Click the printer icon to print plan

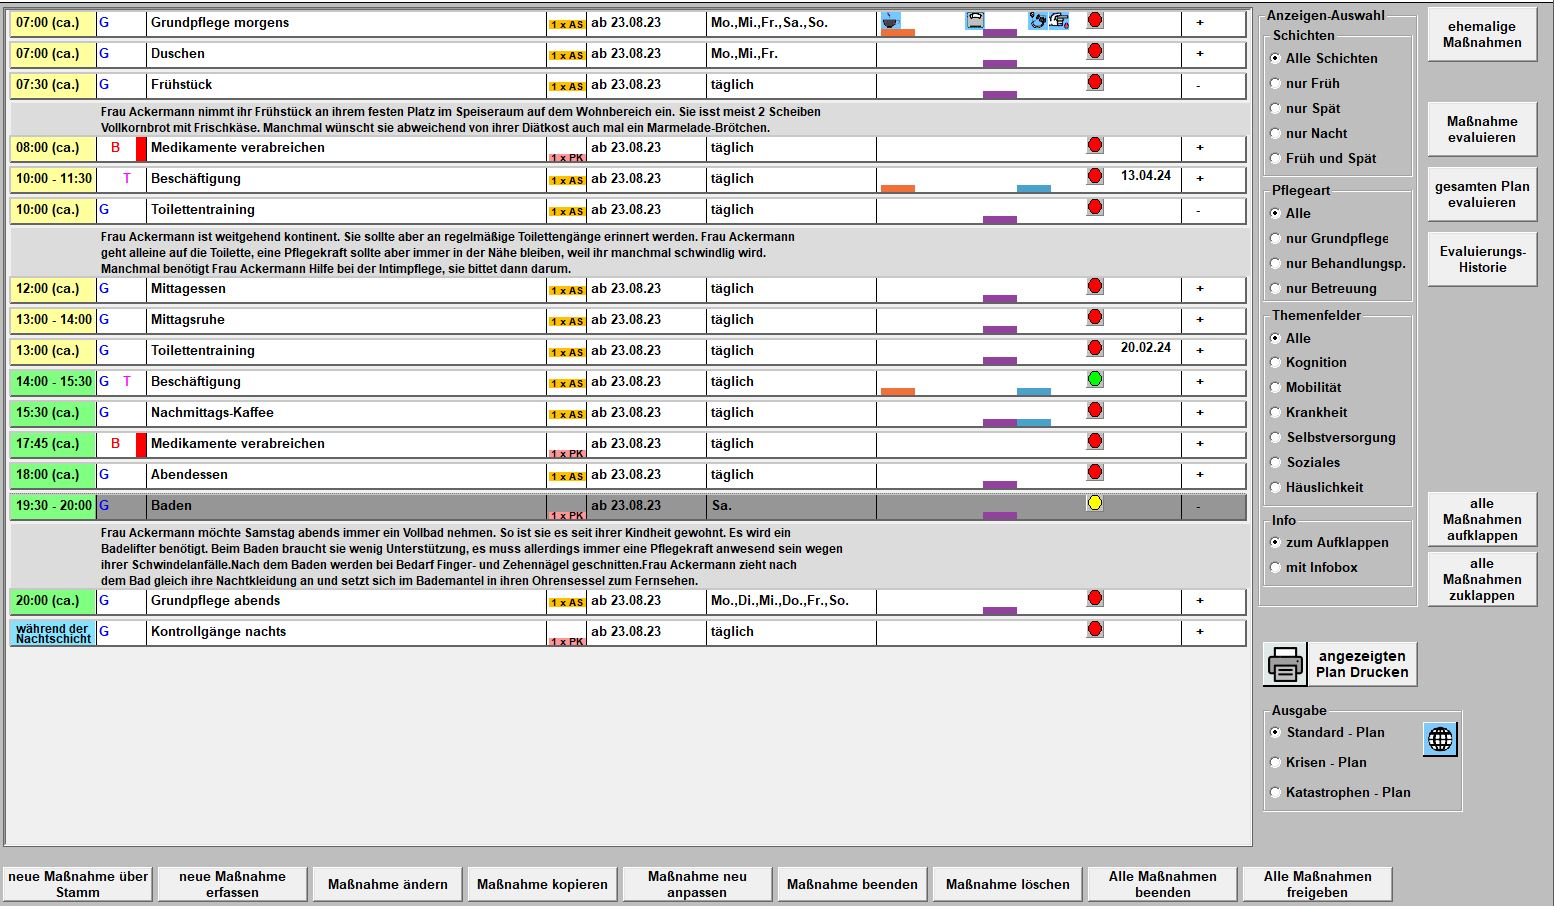pos(1285,665)
